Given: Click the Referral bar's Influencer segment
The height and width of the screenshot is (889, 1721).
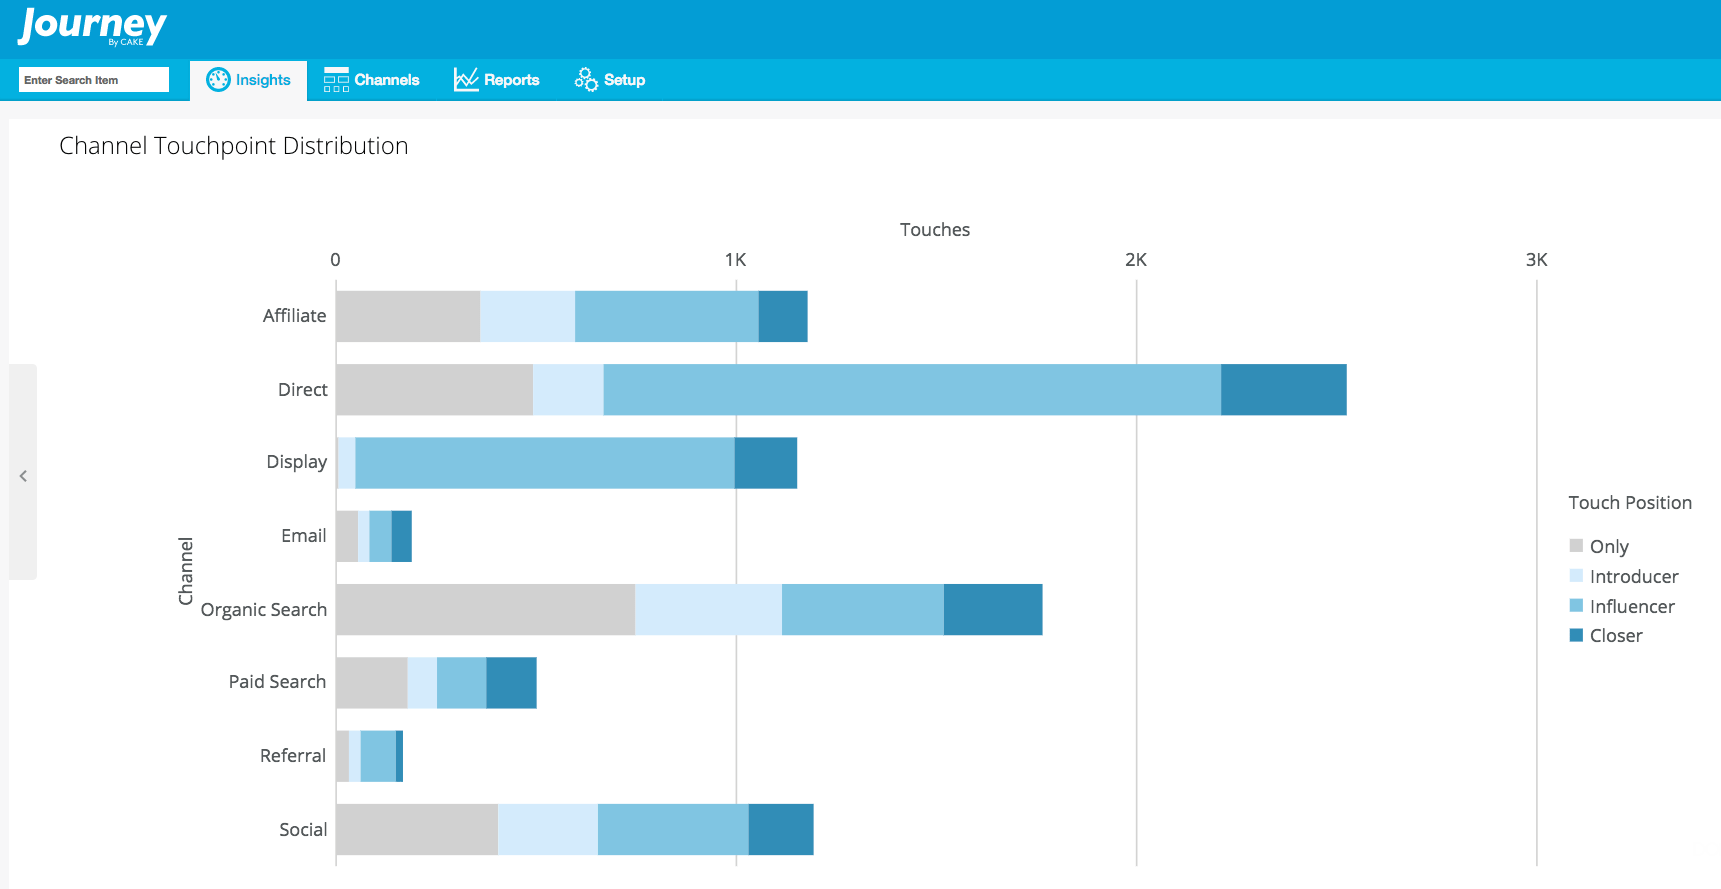Looking at the screenshot, I should (x=378, y=756).
